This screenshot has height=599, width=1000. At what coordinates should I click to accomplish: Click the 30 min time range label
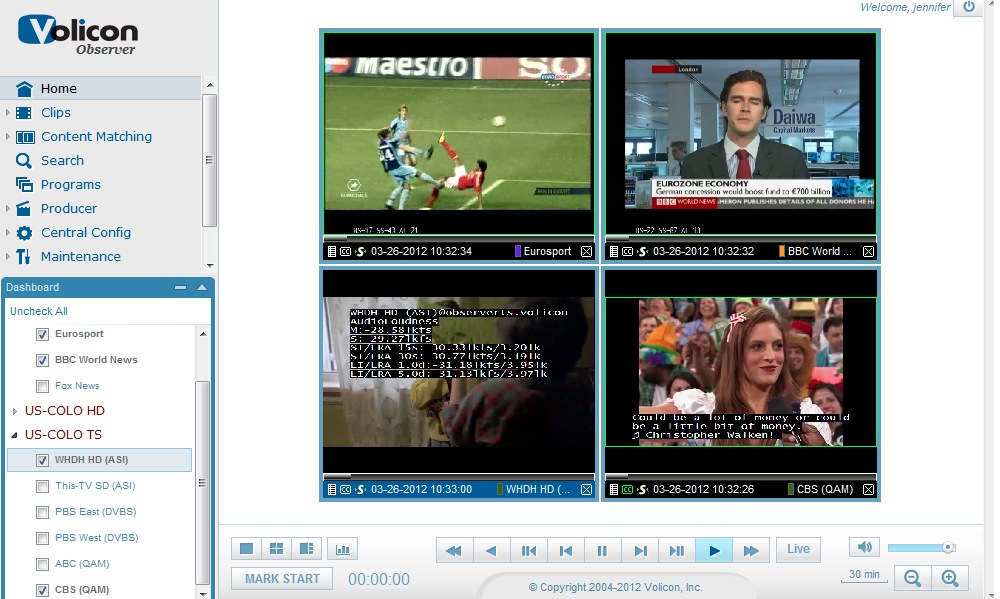pyautogui.click(x=864, y=574)
